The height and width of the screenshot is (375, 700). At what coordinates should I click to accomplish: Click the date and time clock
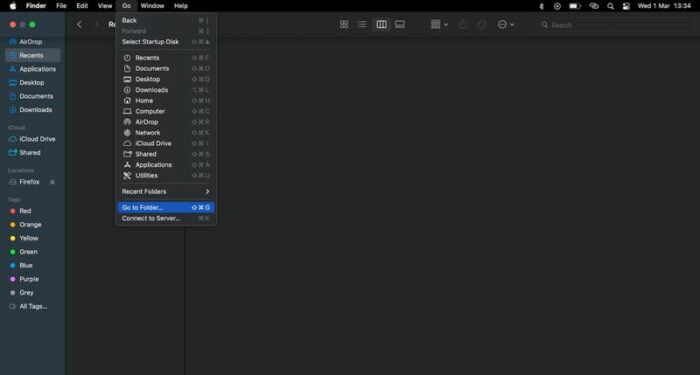point(664,6)
